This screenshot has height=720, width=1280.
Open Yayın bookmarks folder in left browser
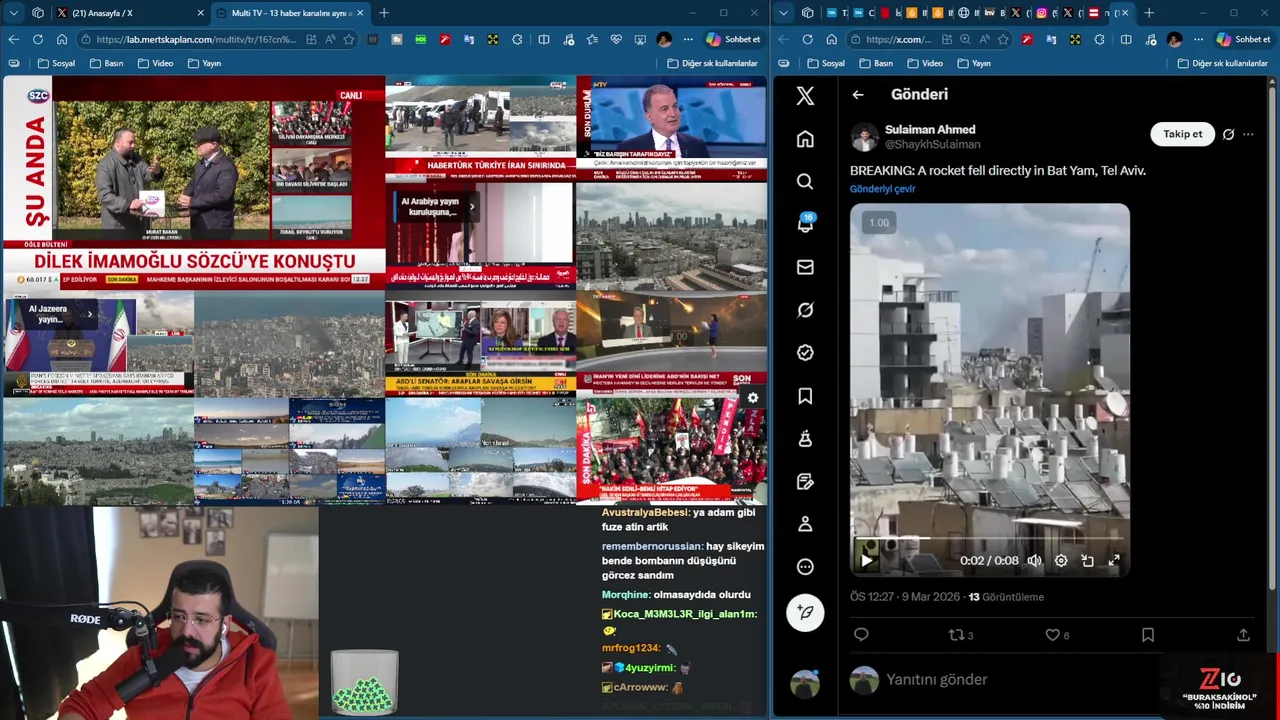tap(204, 63)
